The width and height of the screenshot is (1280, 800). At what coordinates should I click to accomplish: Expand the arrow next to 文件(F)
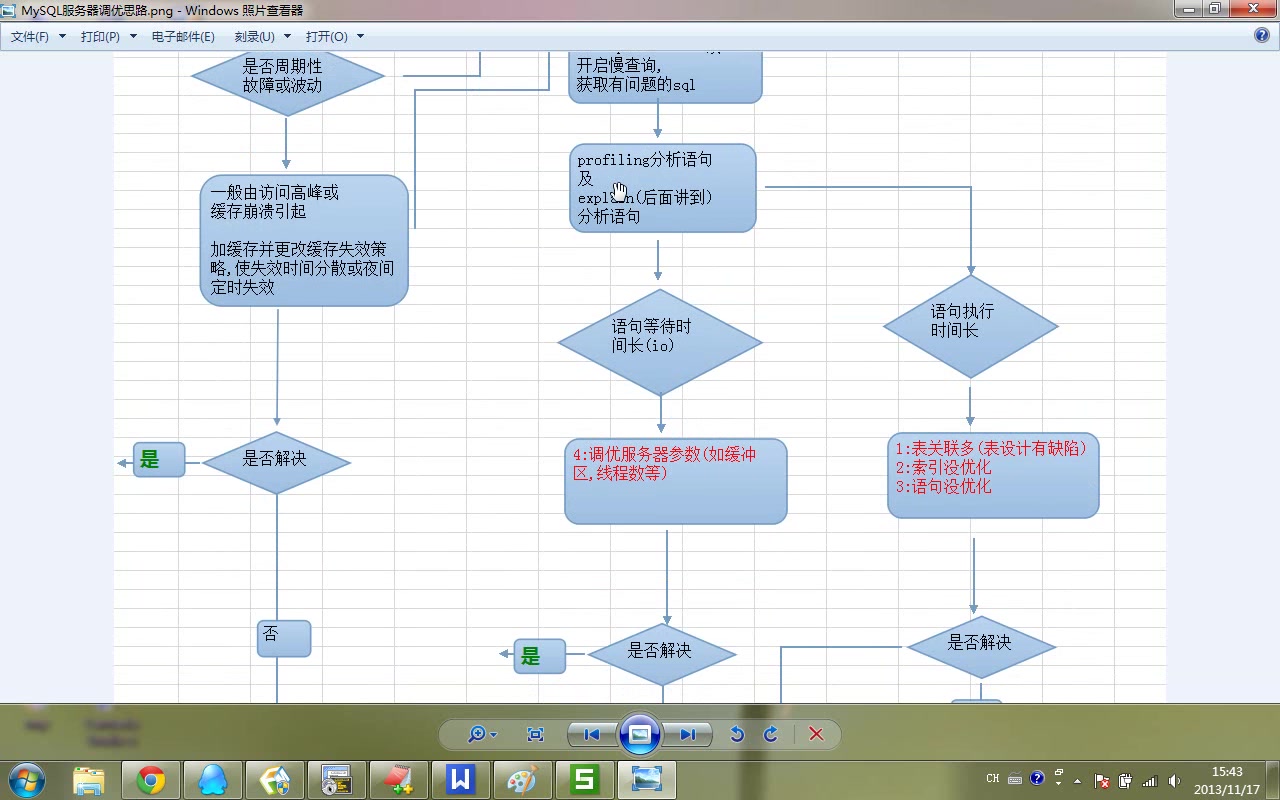[x=62, y=36]
